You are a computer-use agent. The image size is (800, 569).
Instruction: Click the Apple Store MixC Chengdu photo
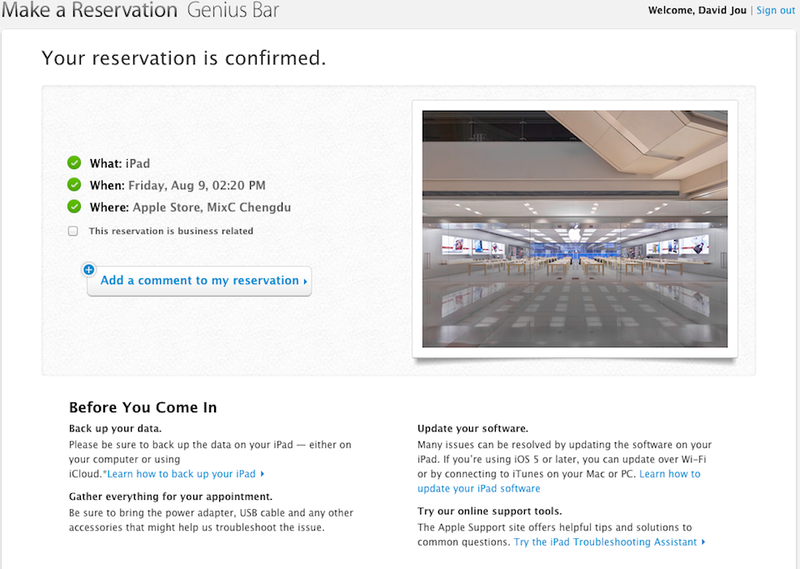click(574, 229)
